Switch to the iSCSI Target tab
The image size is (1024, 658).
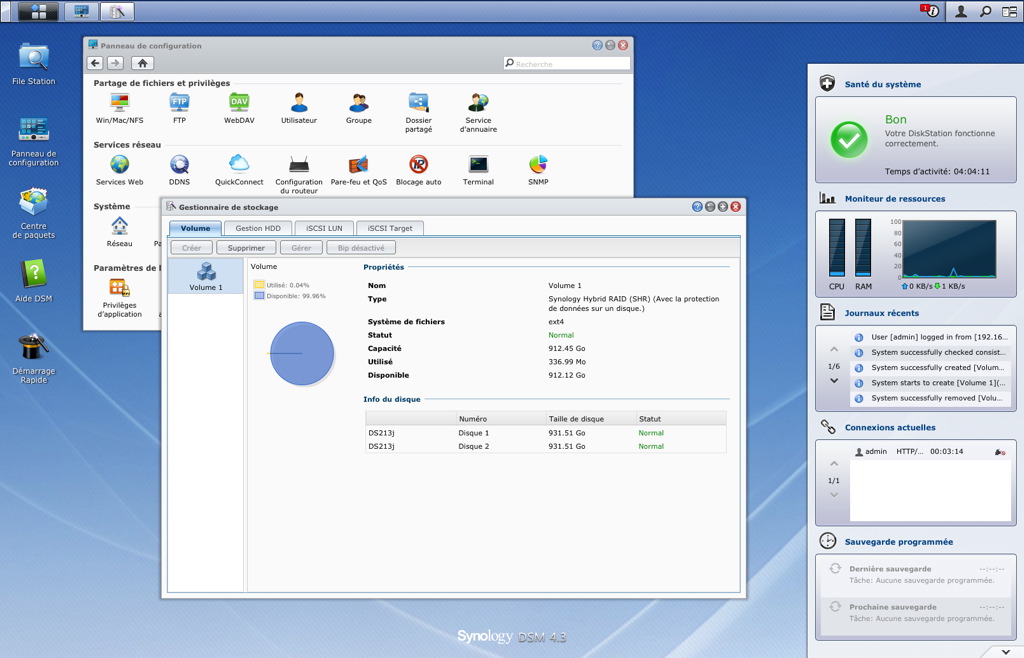point(390,228)
